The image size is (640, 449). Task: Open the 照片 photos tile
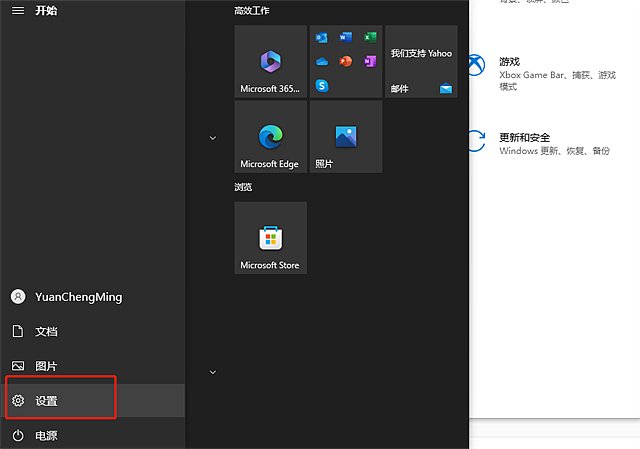pos(346,137)
